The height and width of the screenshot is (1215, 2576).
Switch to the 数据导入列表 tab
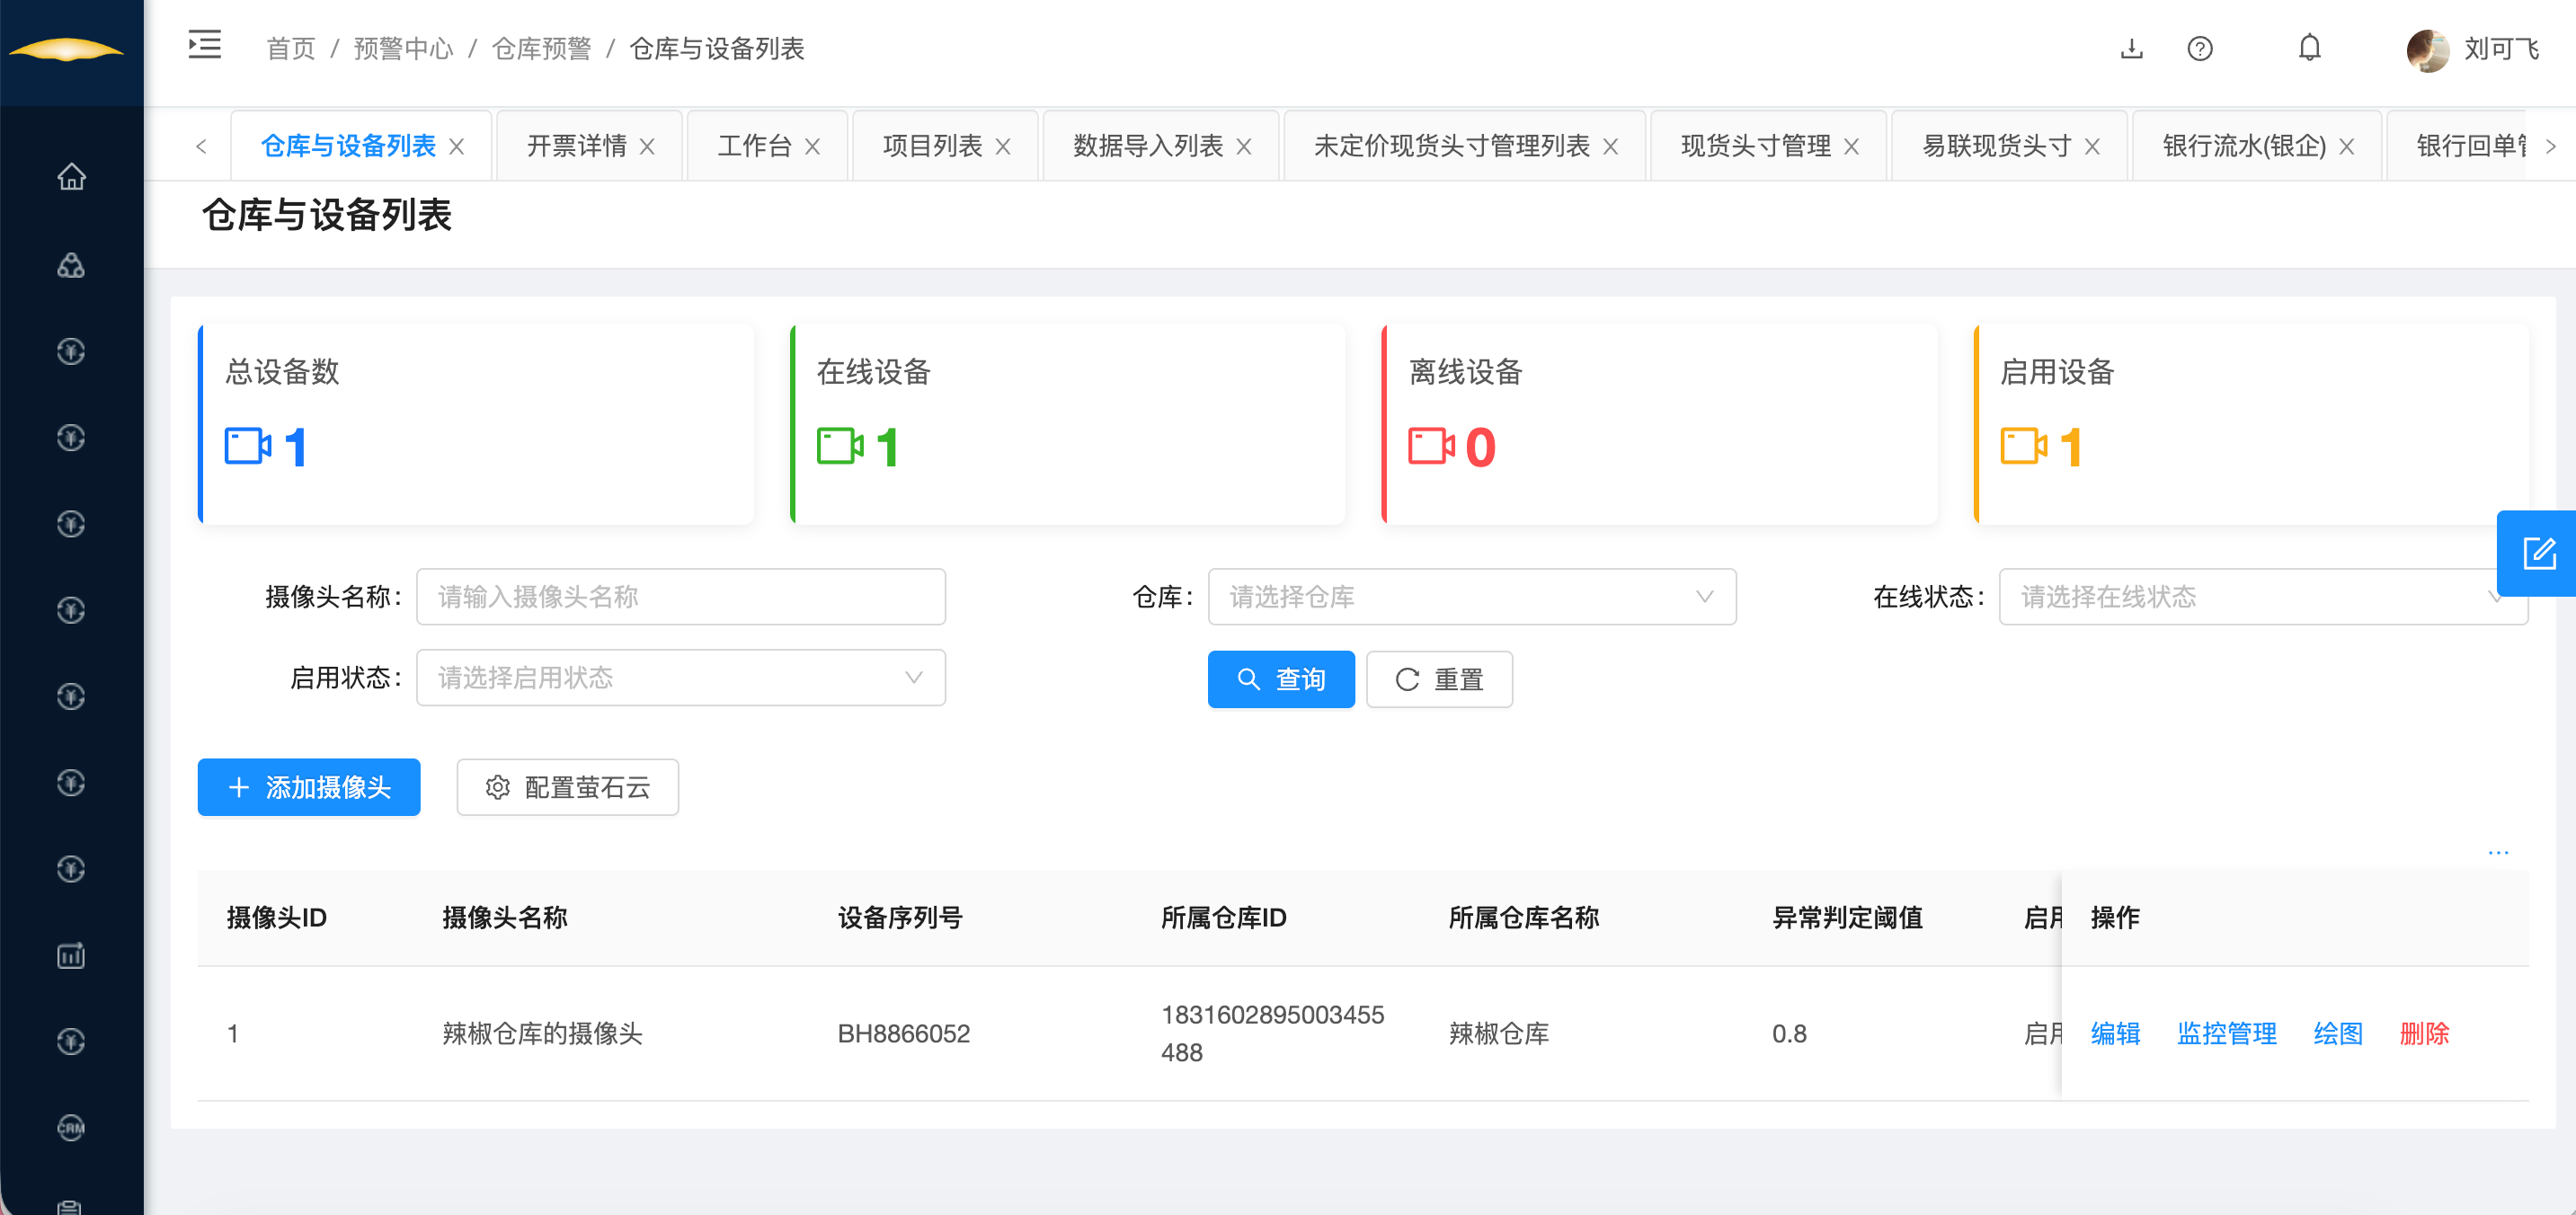[x=1148, y=146]
